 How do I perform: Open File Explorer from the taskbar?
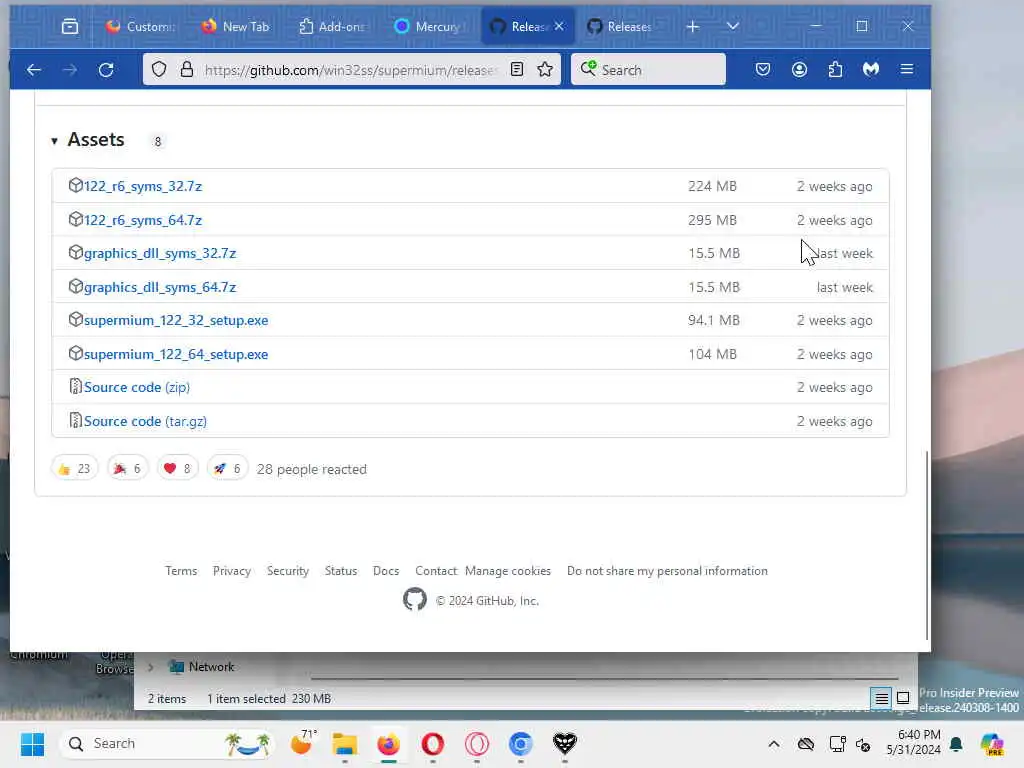click(x=345, y=743)
